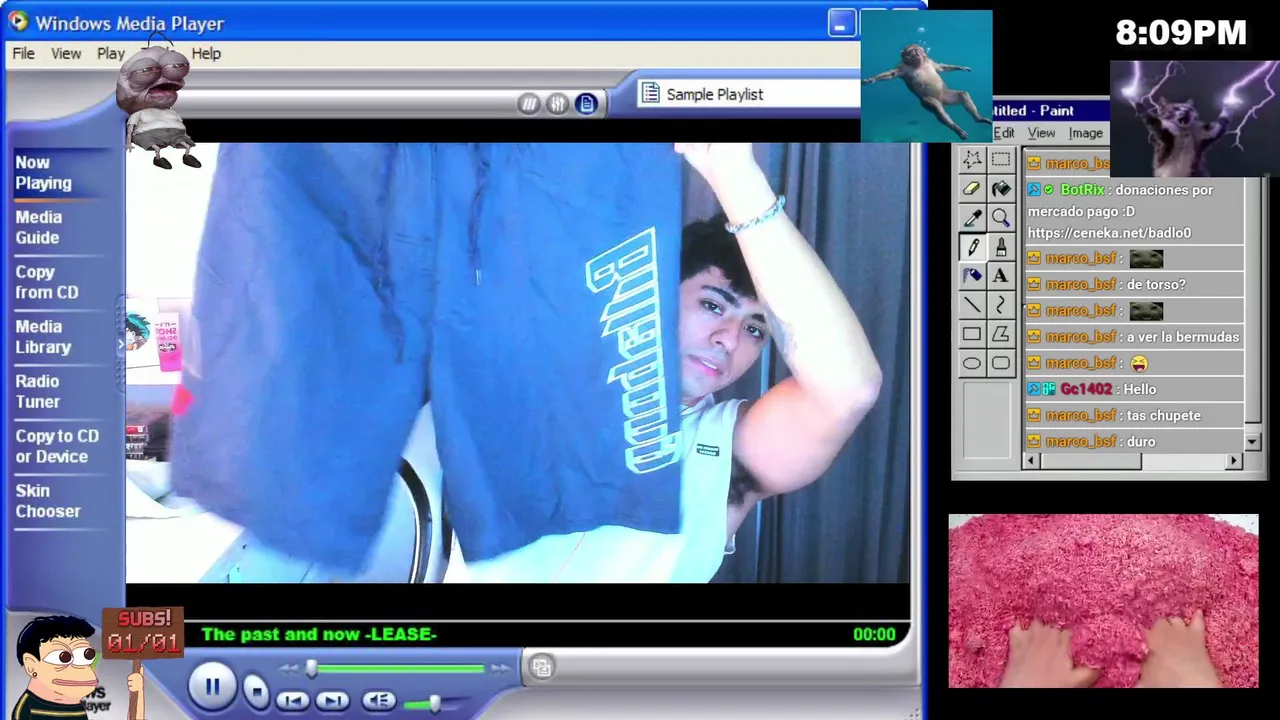The height and width of the screenshot is (720, 1280).
Task: Choose the Eraser tool in Paint
Action: pos(972,189)
